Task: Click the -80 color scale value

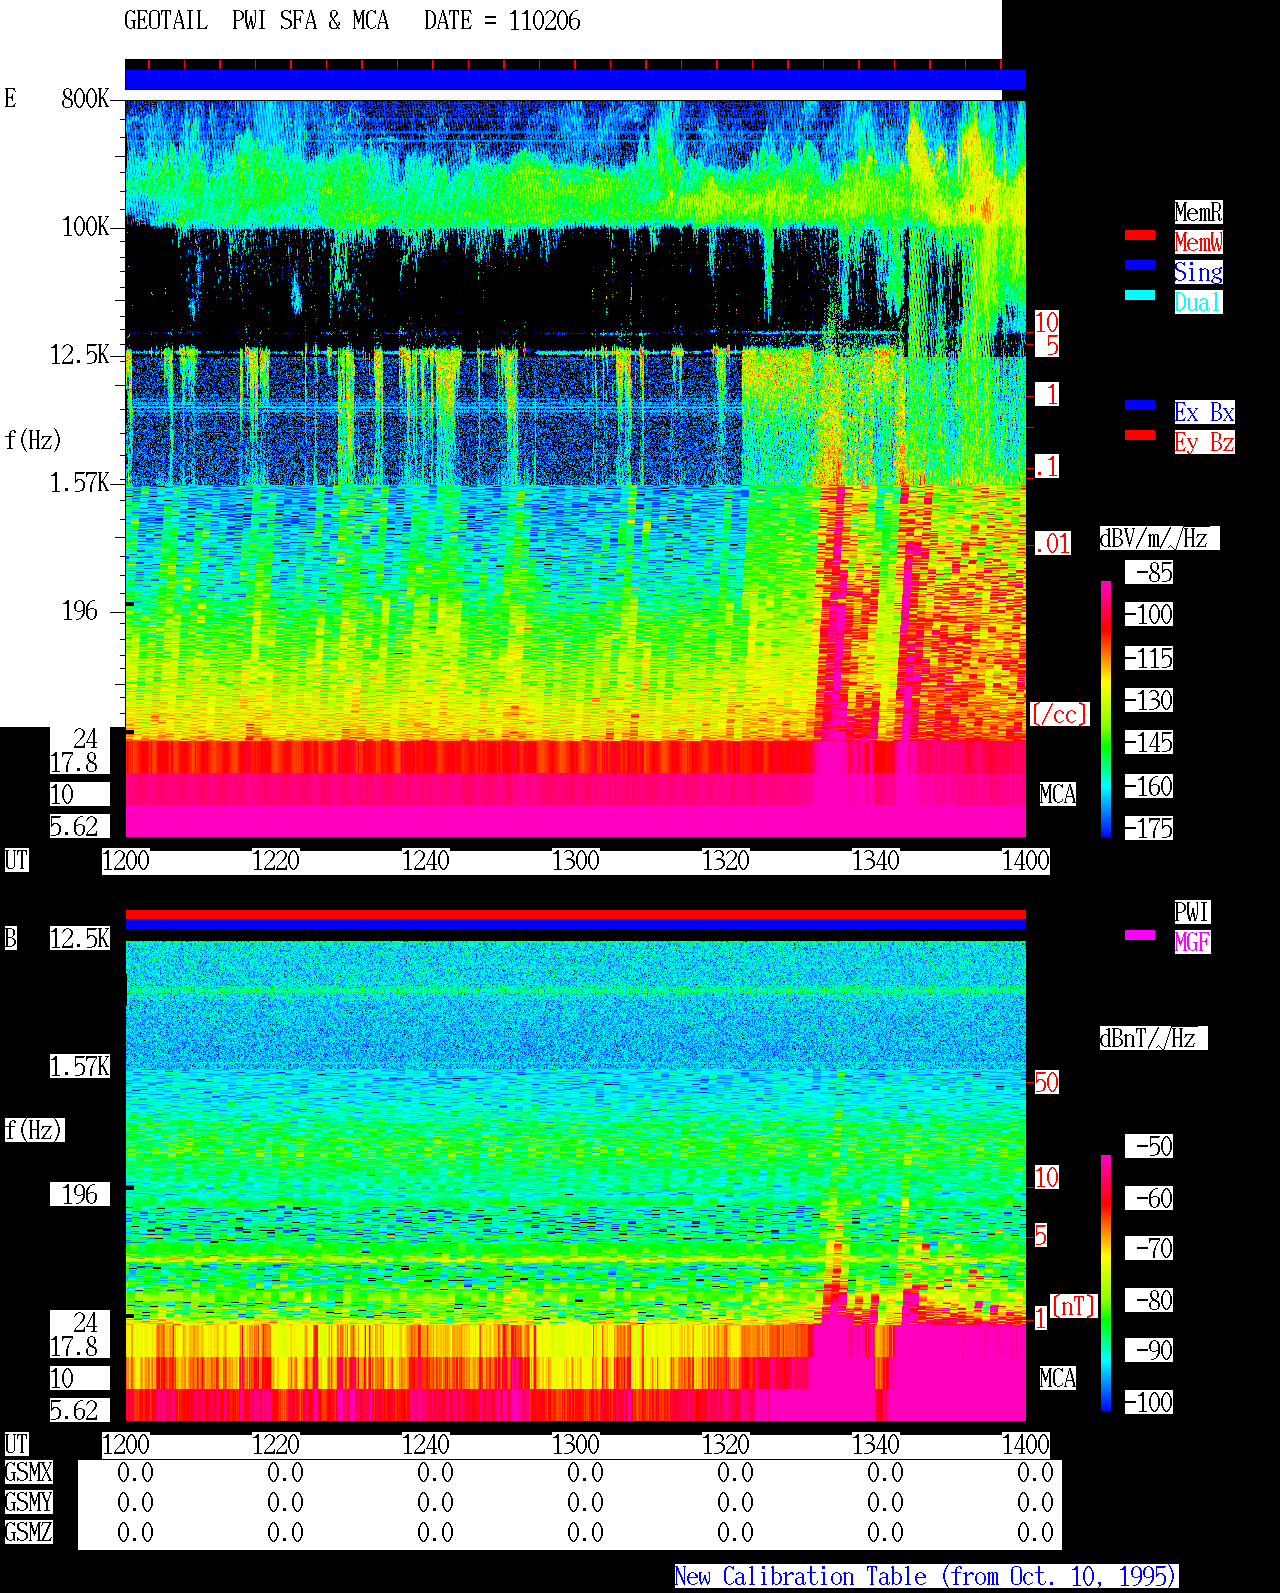Action: [1149, 1300]
